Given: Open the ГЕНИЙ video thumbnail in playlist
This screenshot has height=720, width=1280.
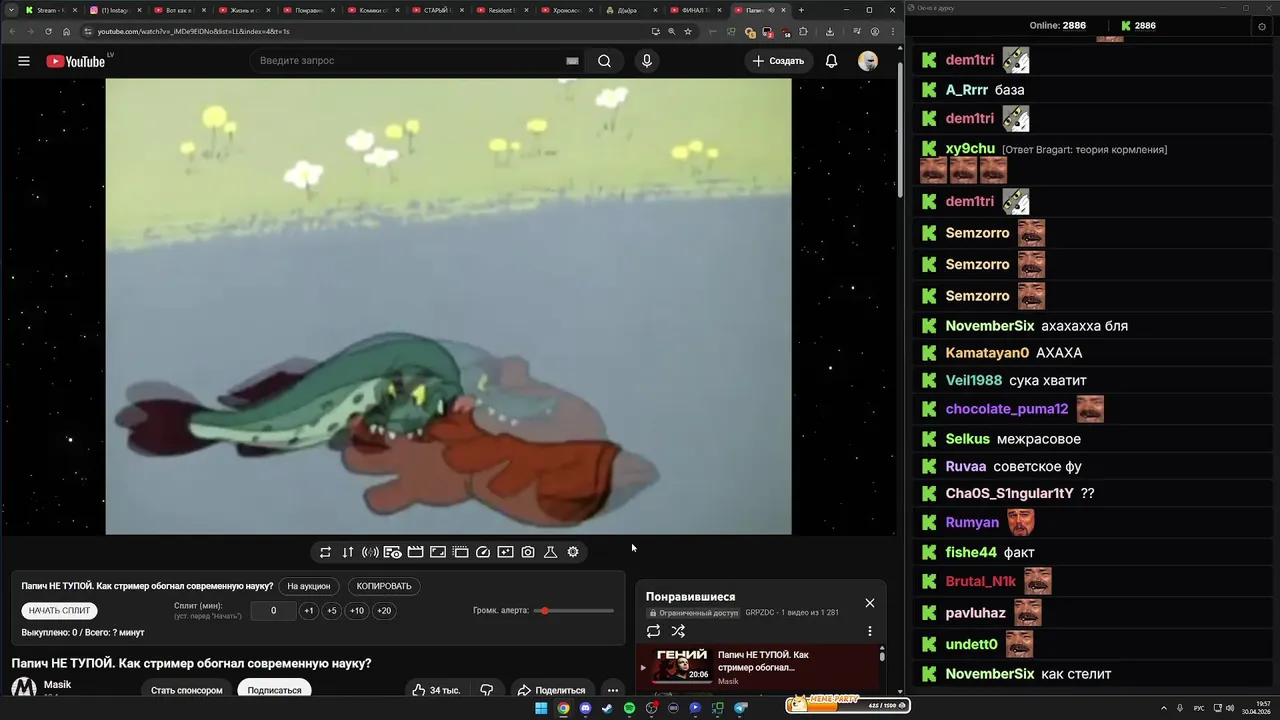Looking at the screenshot, I should [681, 666].
